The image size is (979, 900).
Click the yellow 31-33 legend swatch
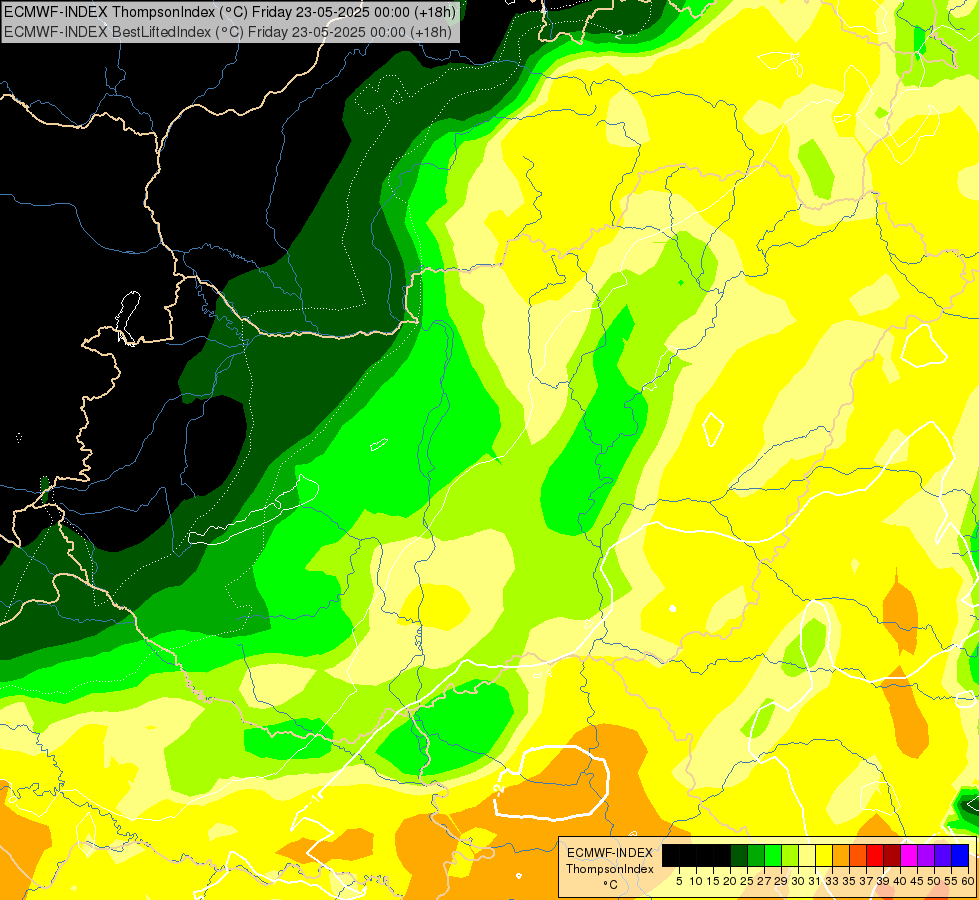tap(824, 855)
